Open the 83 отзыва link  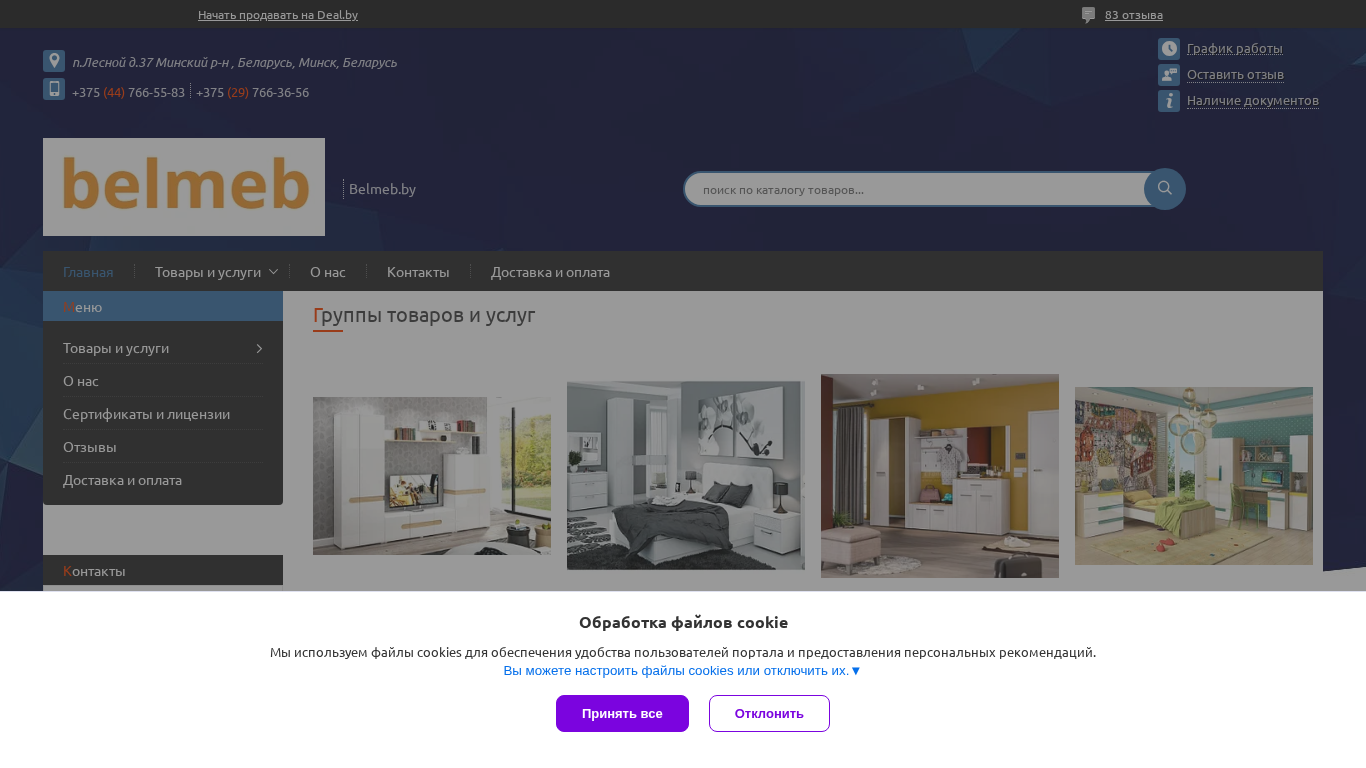[1134, 15]
